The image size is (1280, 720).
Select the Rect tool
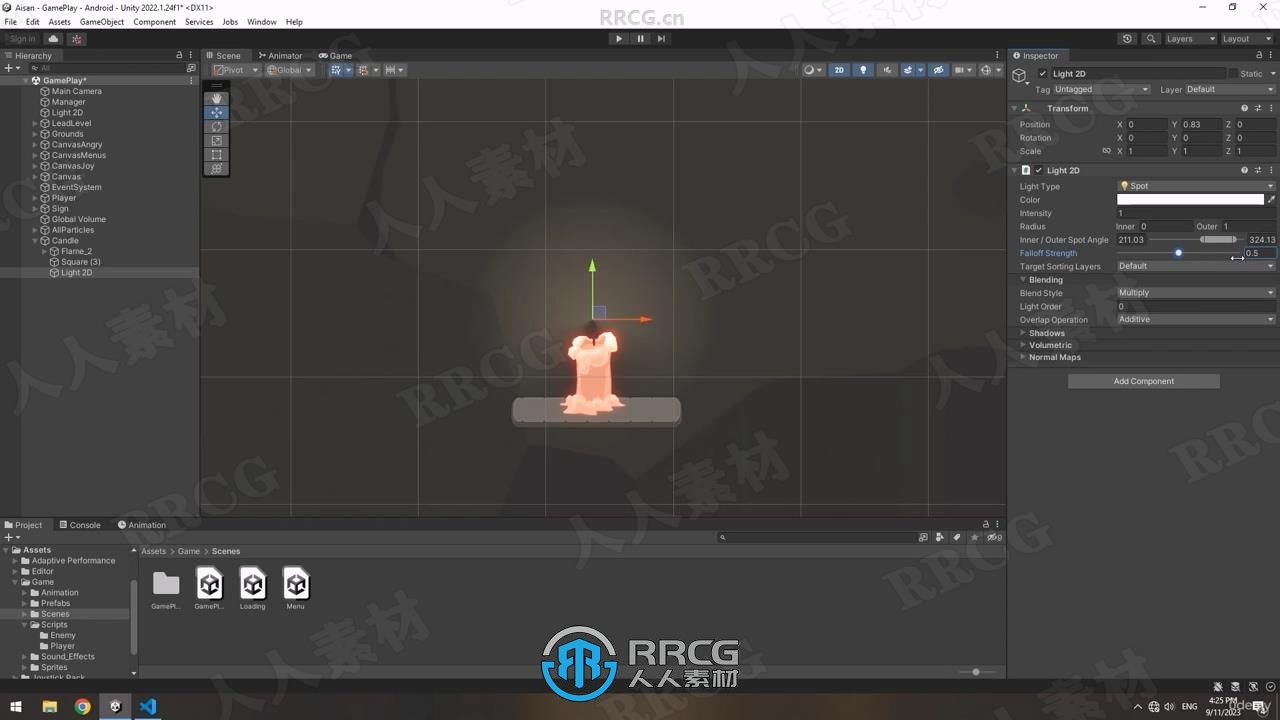coord(216,155)
